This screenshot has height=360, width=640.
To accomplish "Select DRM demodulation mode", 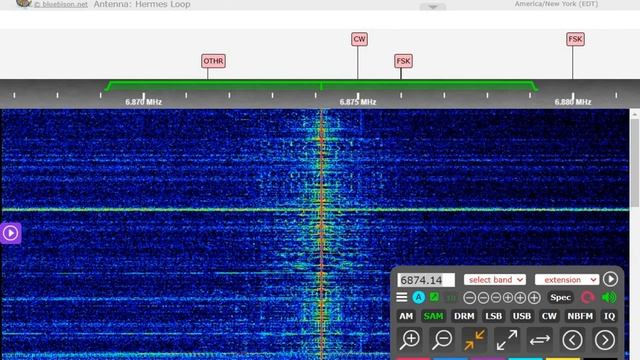I will click(x=464, y=316).
